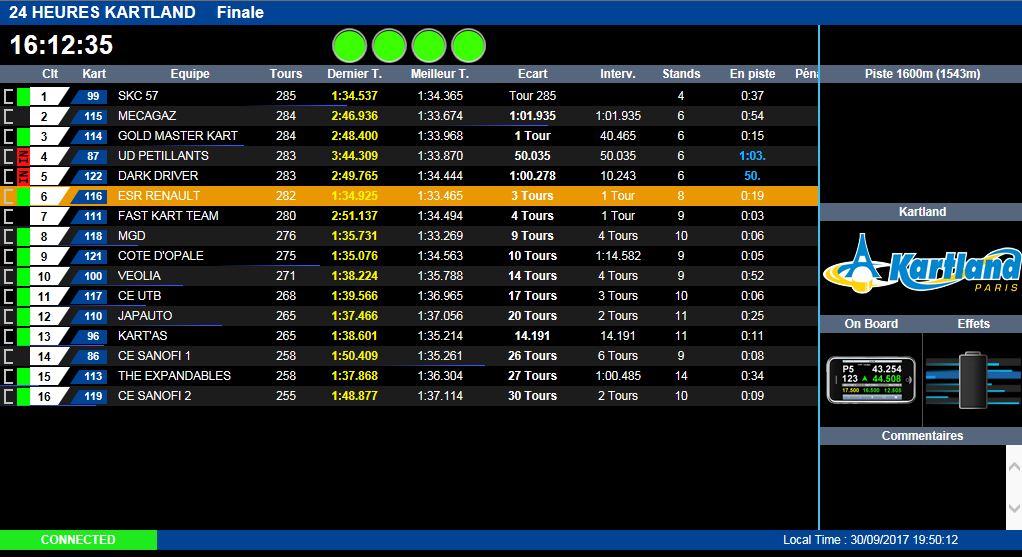Click green status indicator for THE EXPANDABLES
Viewport: 1022px width, 557px height.
click(x=23, y=377)
